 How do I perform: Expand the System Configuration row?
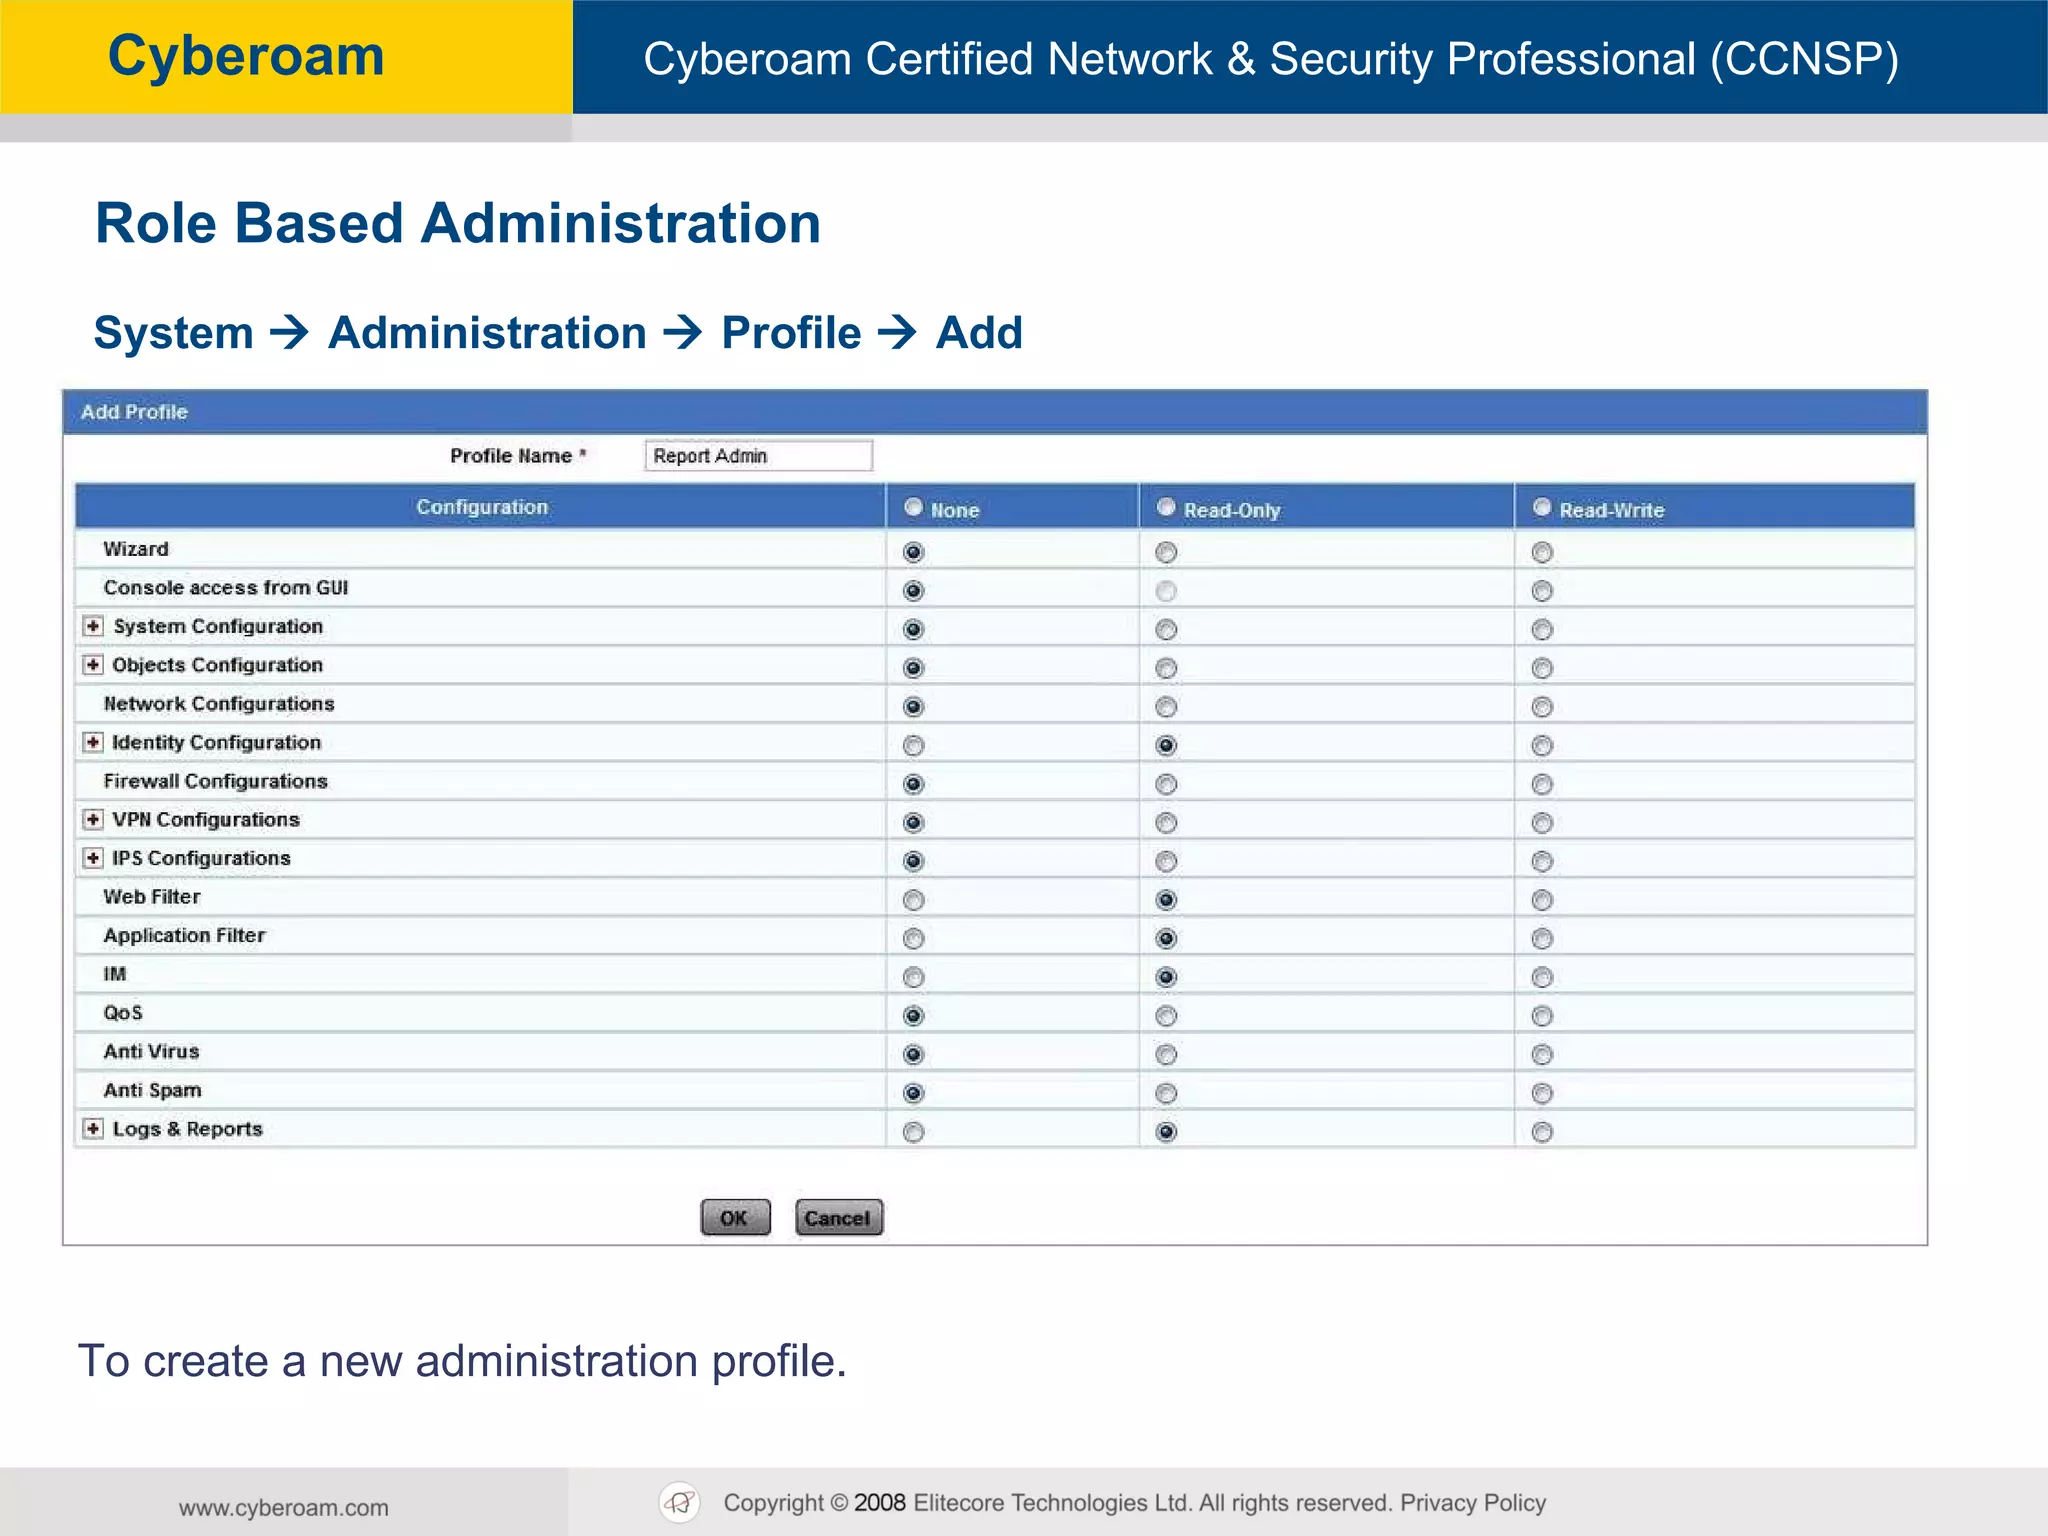pyautogui.click(x=93, y=626)
